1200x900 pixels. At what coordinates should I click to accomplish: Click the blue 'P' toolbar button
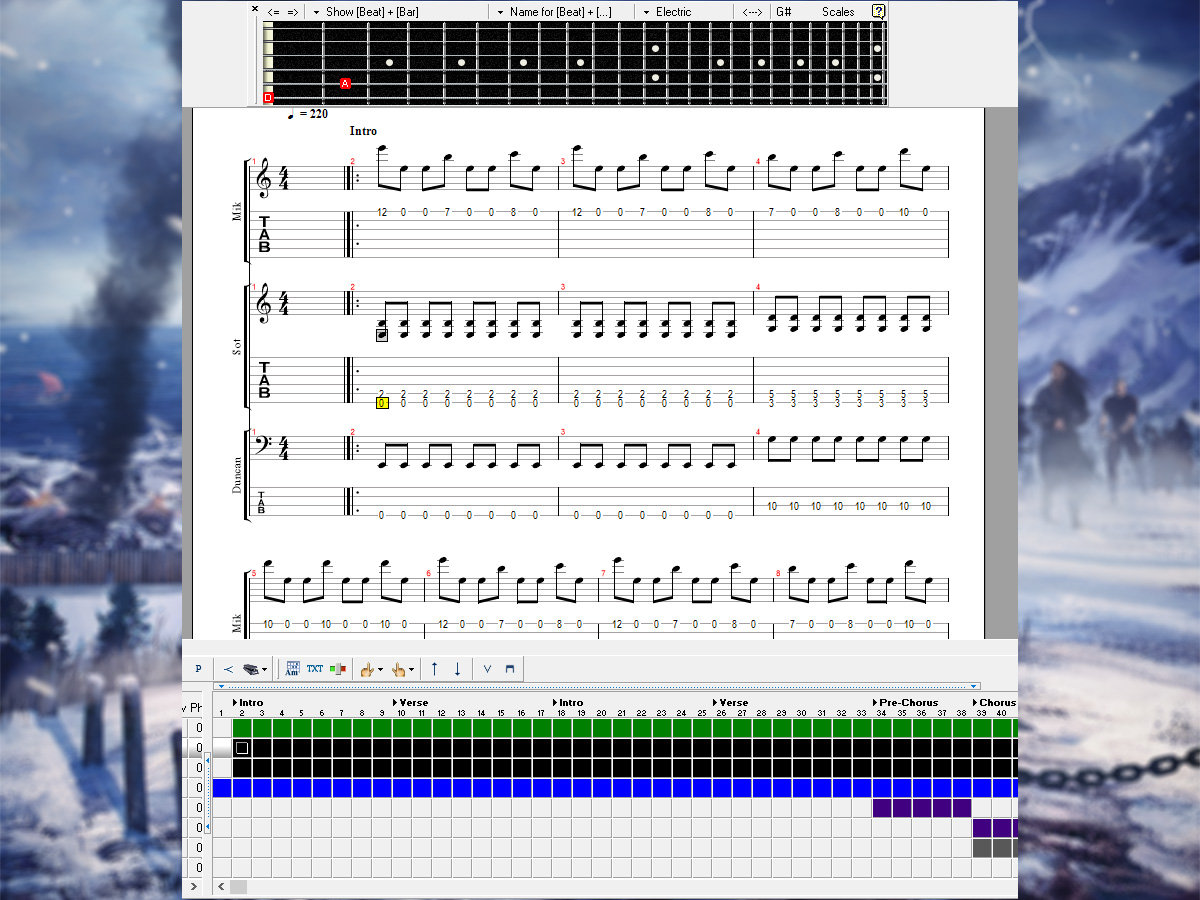click(198, 669)
